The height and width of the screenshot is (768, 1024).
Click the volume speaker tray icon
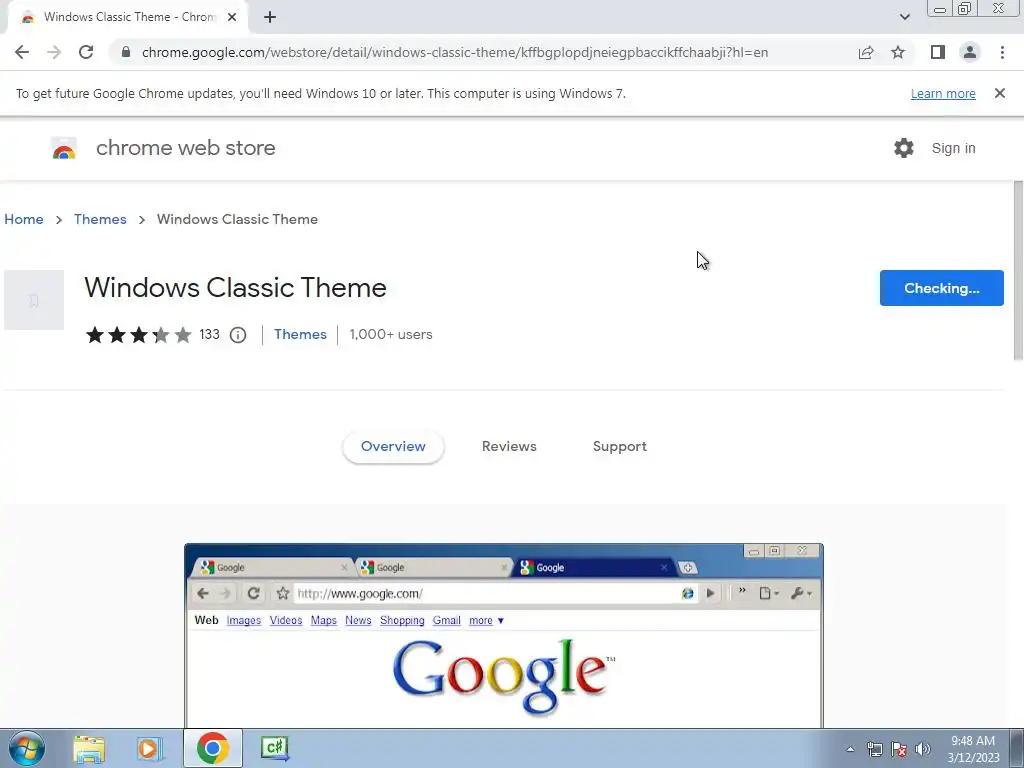click(x=923, y=749)
